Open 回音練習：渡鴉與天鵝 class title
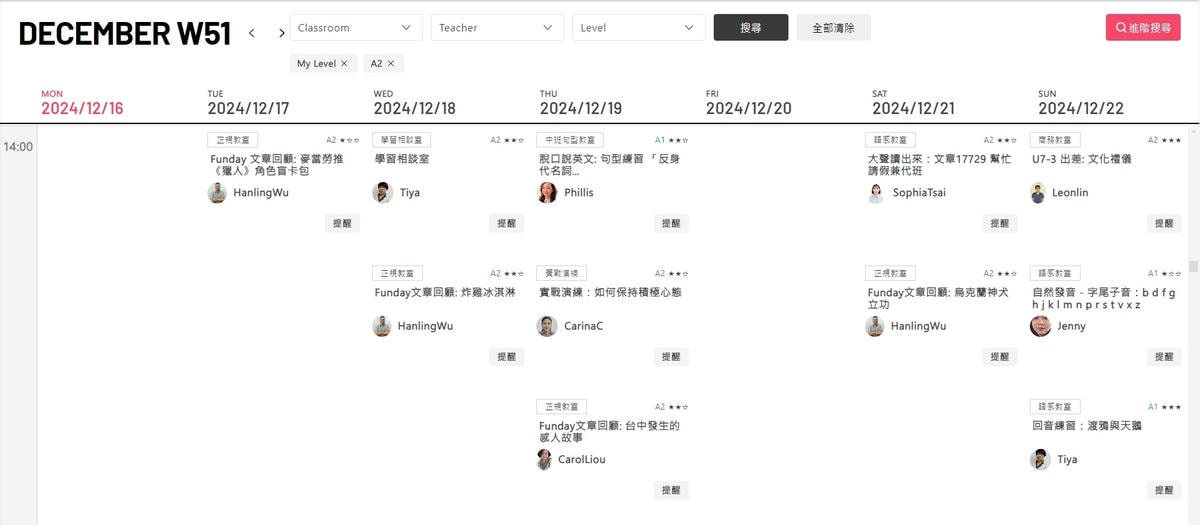Screen dimensions: 1200x525 click(x=1087, y=425)
